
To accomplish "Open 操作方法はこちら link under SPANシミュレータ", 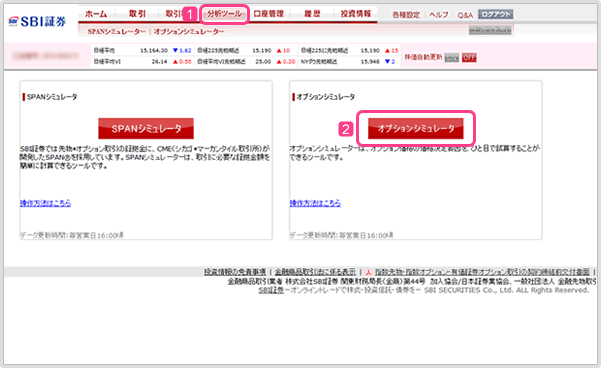I will pos(46,203).
